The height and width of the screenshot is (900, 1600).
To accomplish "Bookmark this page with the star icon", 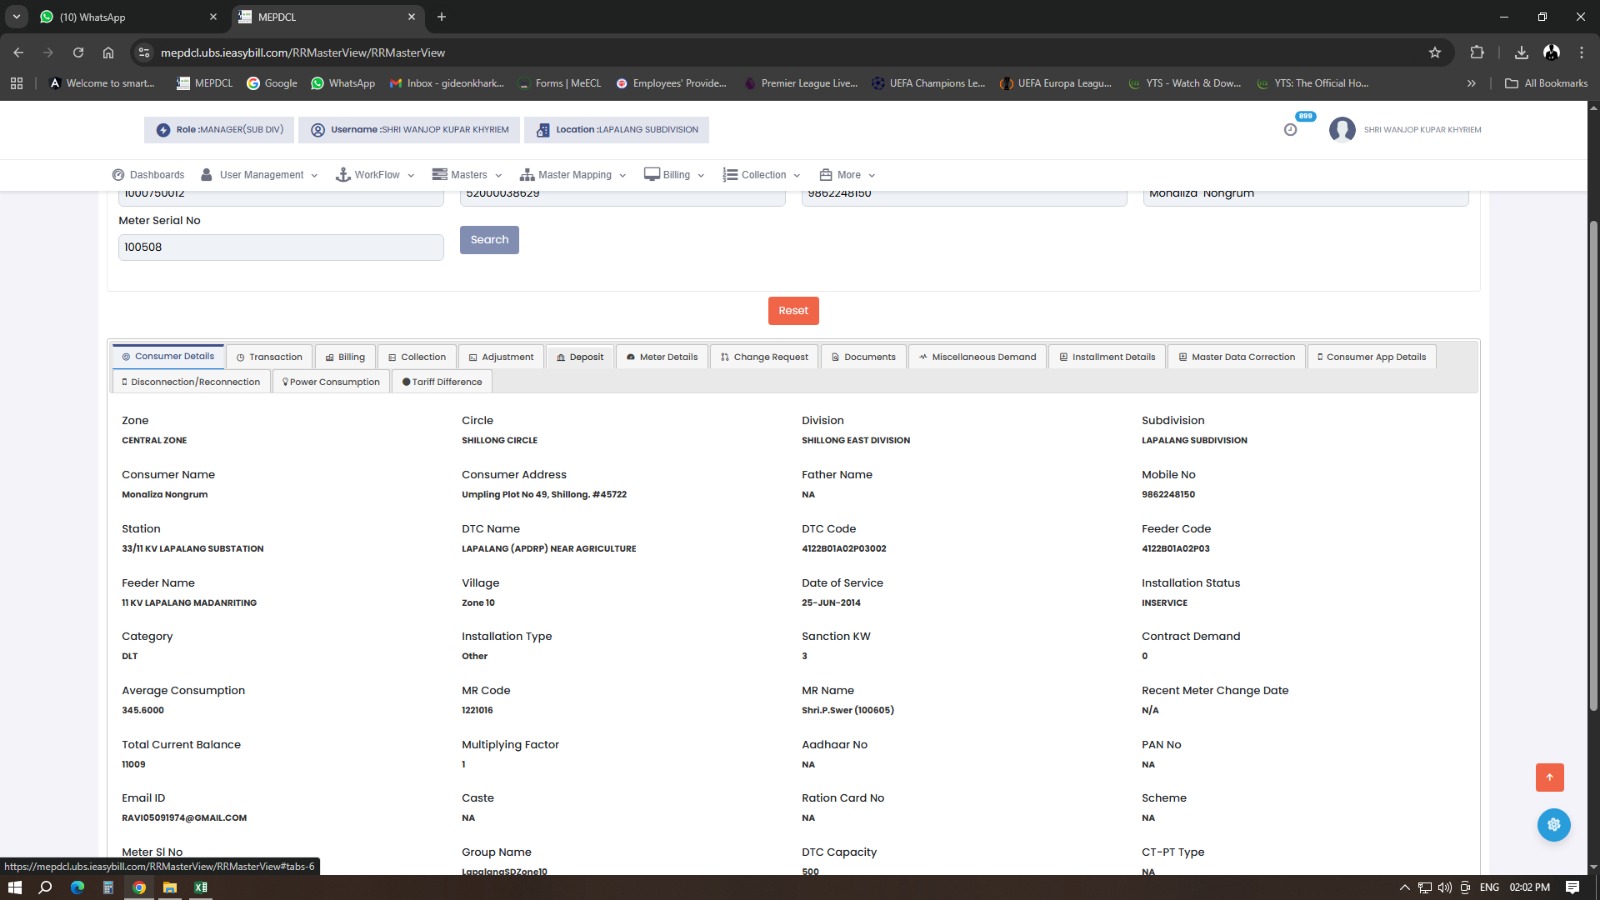I will pyautogui.click(x=1435, y=53).
